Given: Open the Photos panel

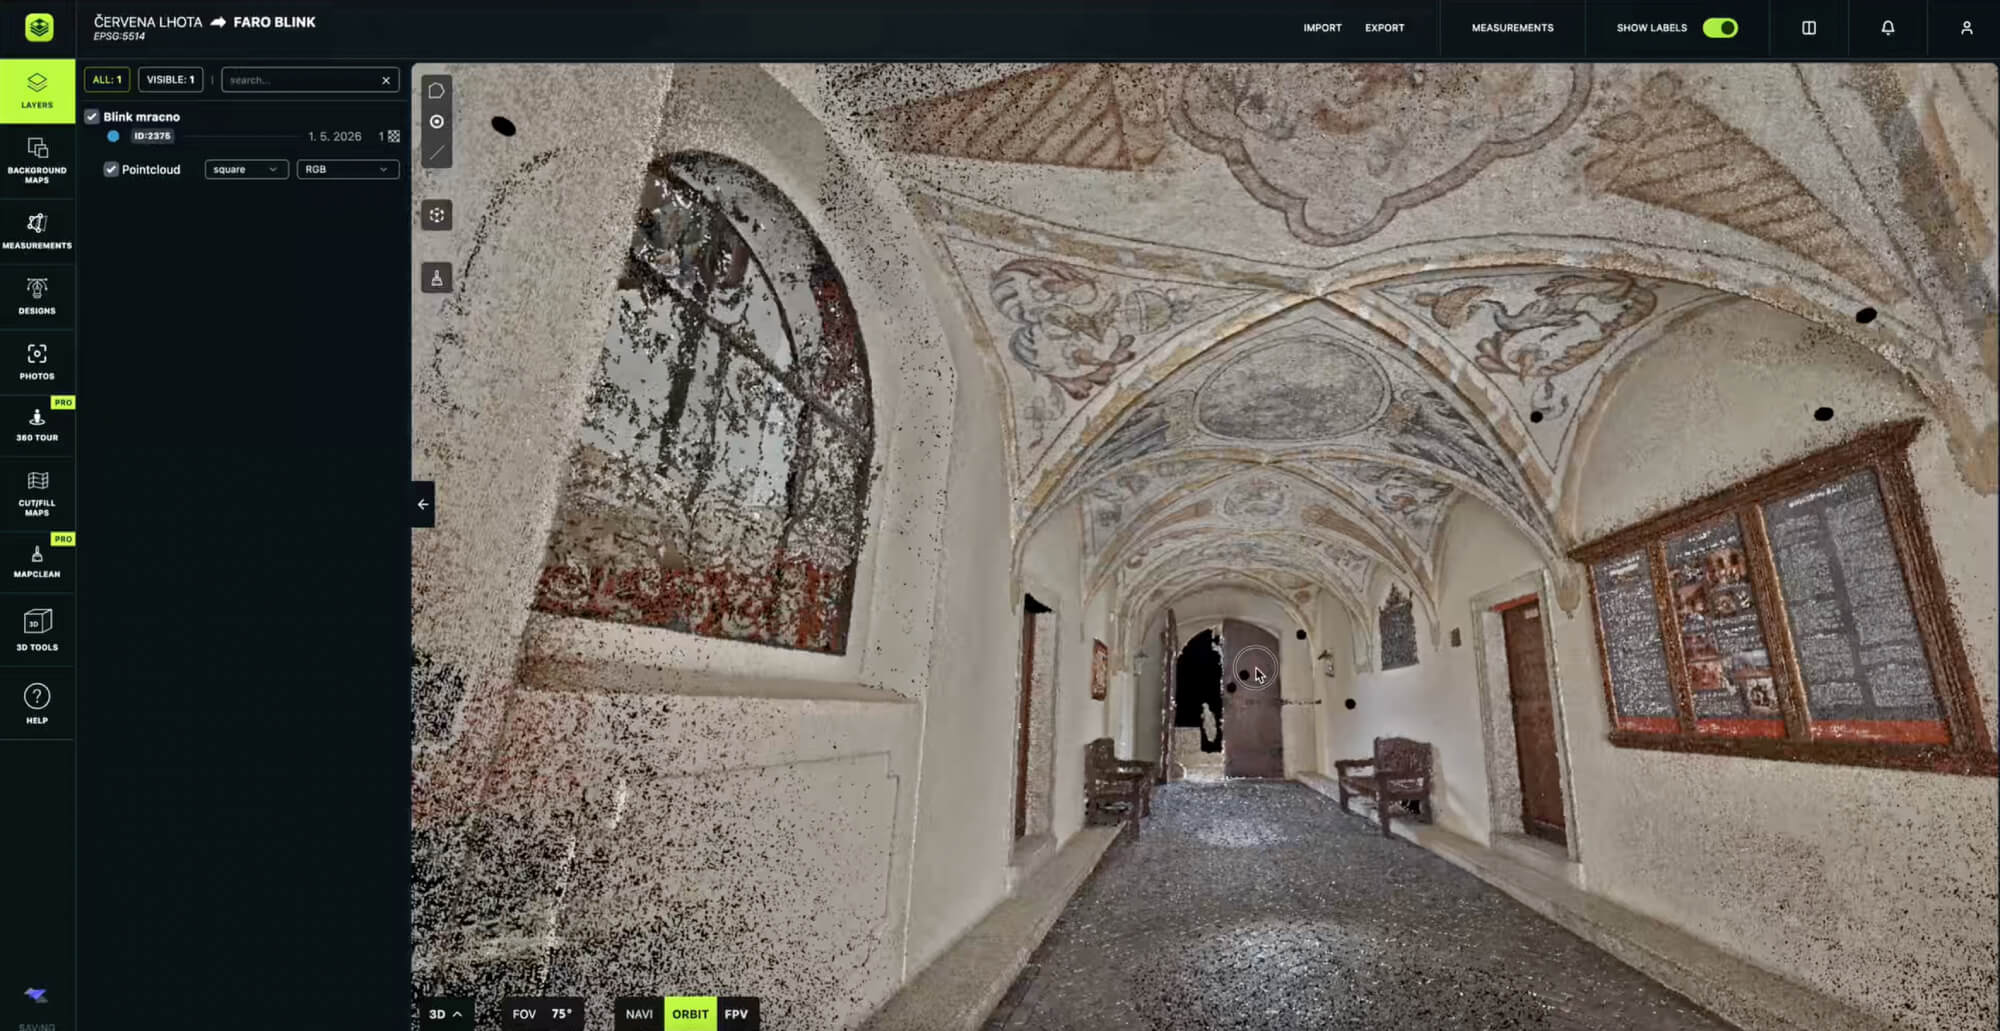Looking at the screenshot, I should coord(37,361).
